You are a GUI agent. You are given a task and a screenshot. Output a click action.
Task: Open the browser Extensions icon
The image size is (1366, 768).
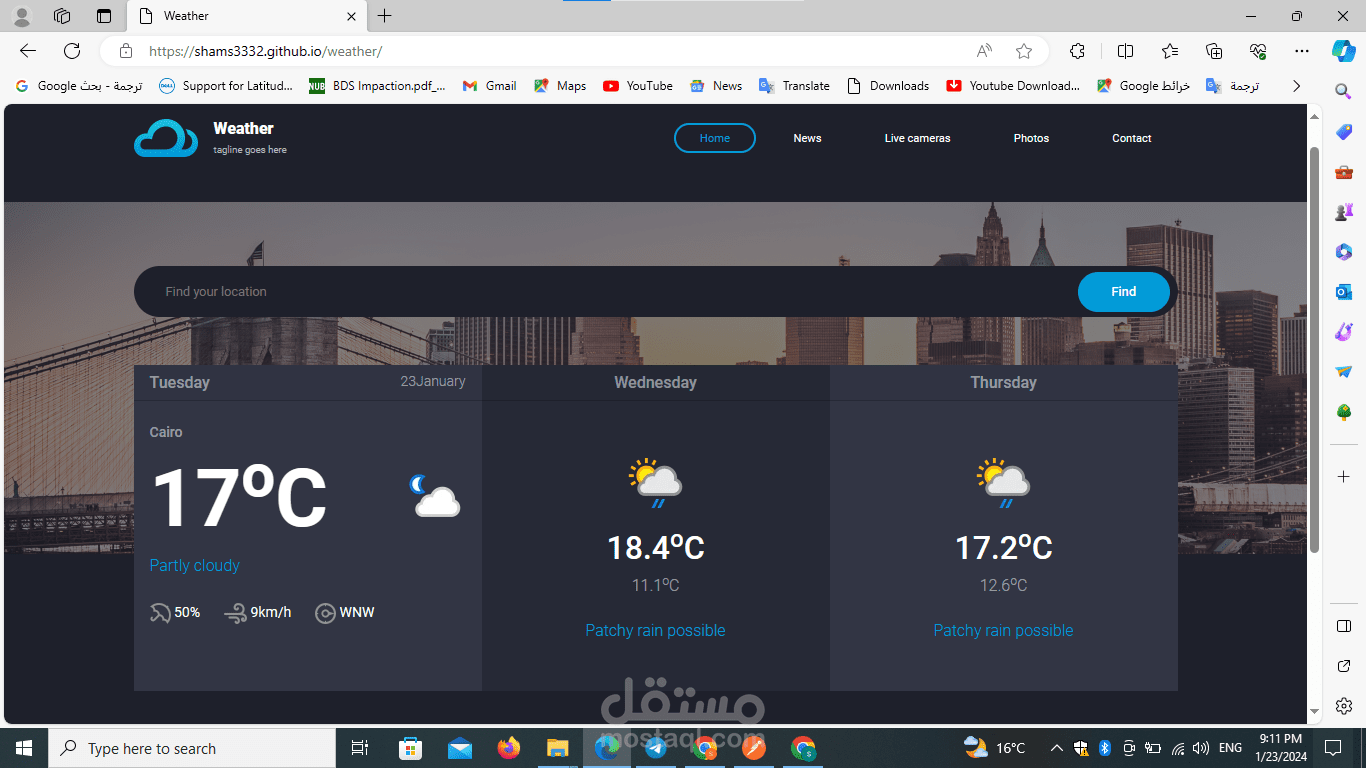[x=1078, y=51]
